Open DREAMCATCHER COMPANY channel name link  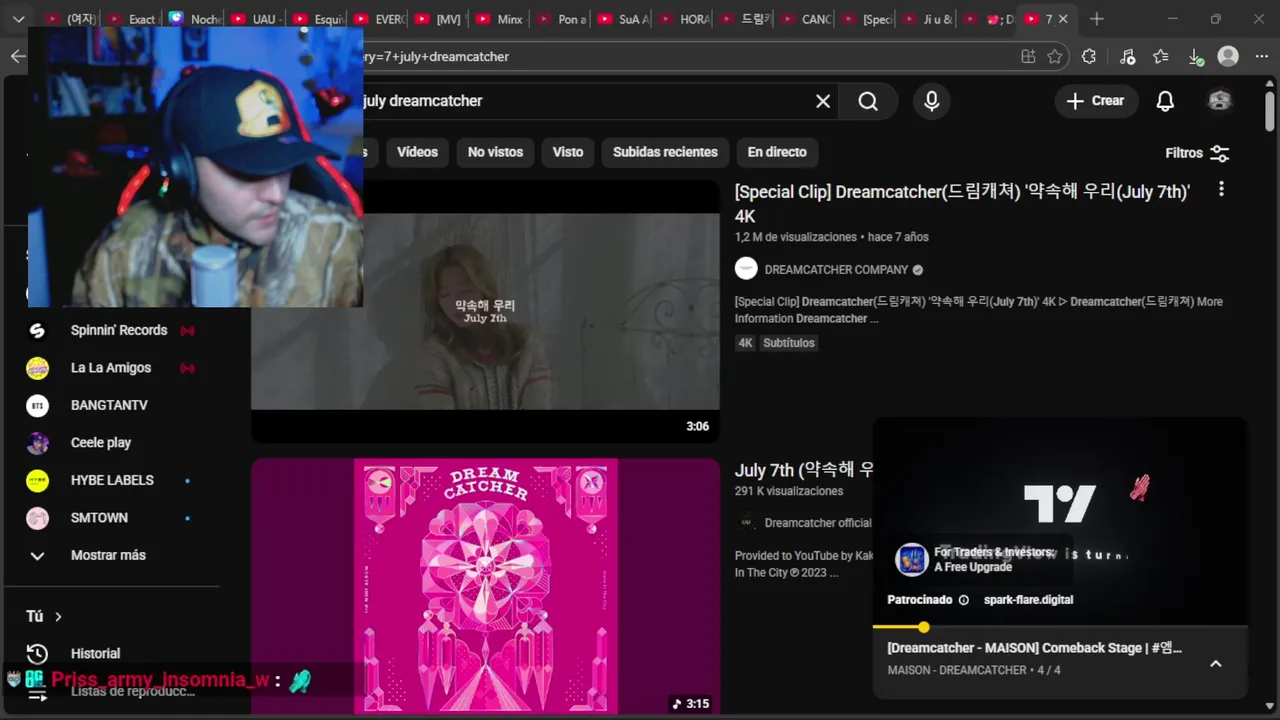(x=836, y=269)
